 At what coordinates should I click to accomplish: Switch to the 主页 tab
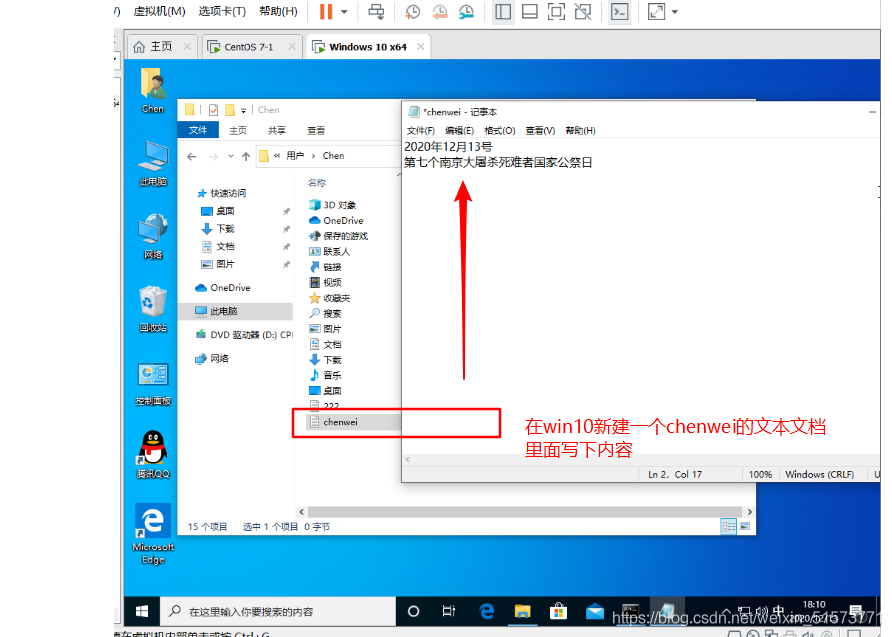pos(162,47)
